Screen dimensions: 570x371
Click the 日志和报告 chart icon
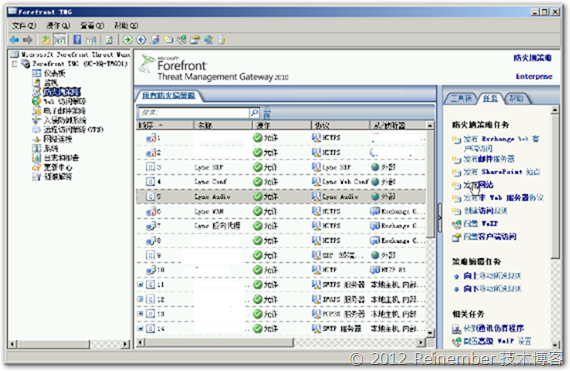(36, 158)
